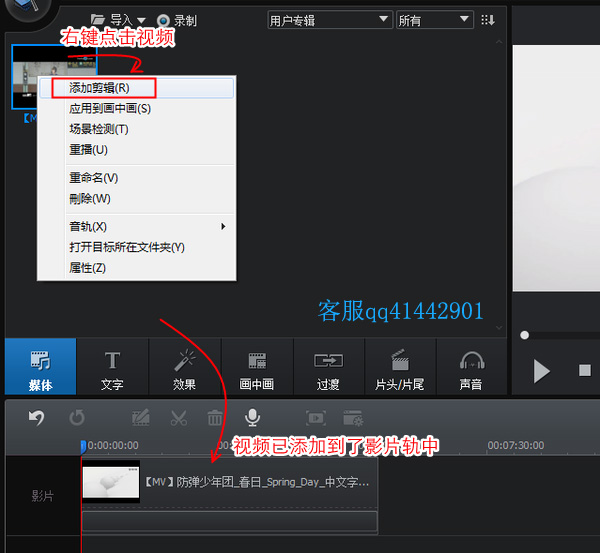
Task: Open the 效果 effects tab
Action: pos(184,367)
